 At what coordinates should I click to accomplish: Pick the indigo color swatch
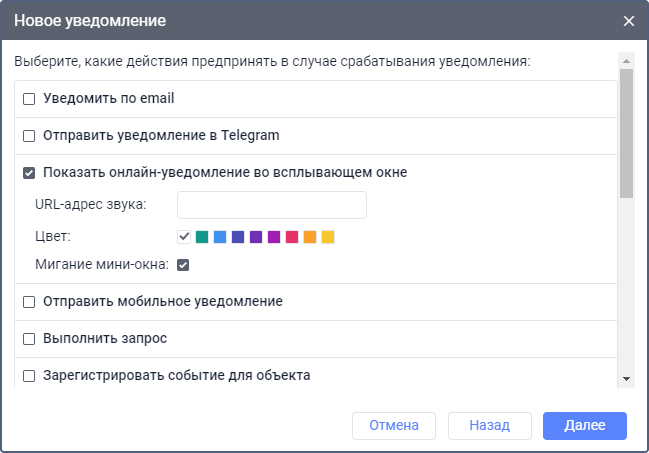coord(238,237)
